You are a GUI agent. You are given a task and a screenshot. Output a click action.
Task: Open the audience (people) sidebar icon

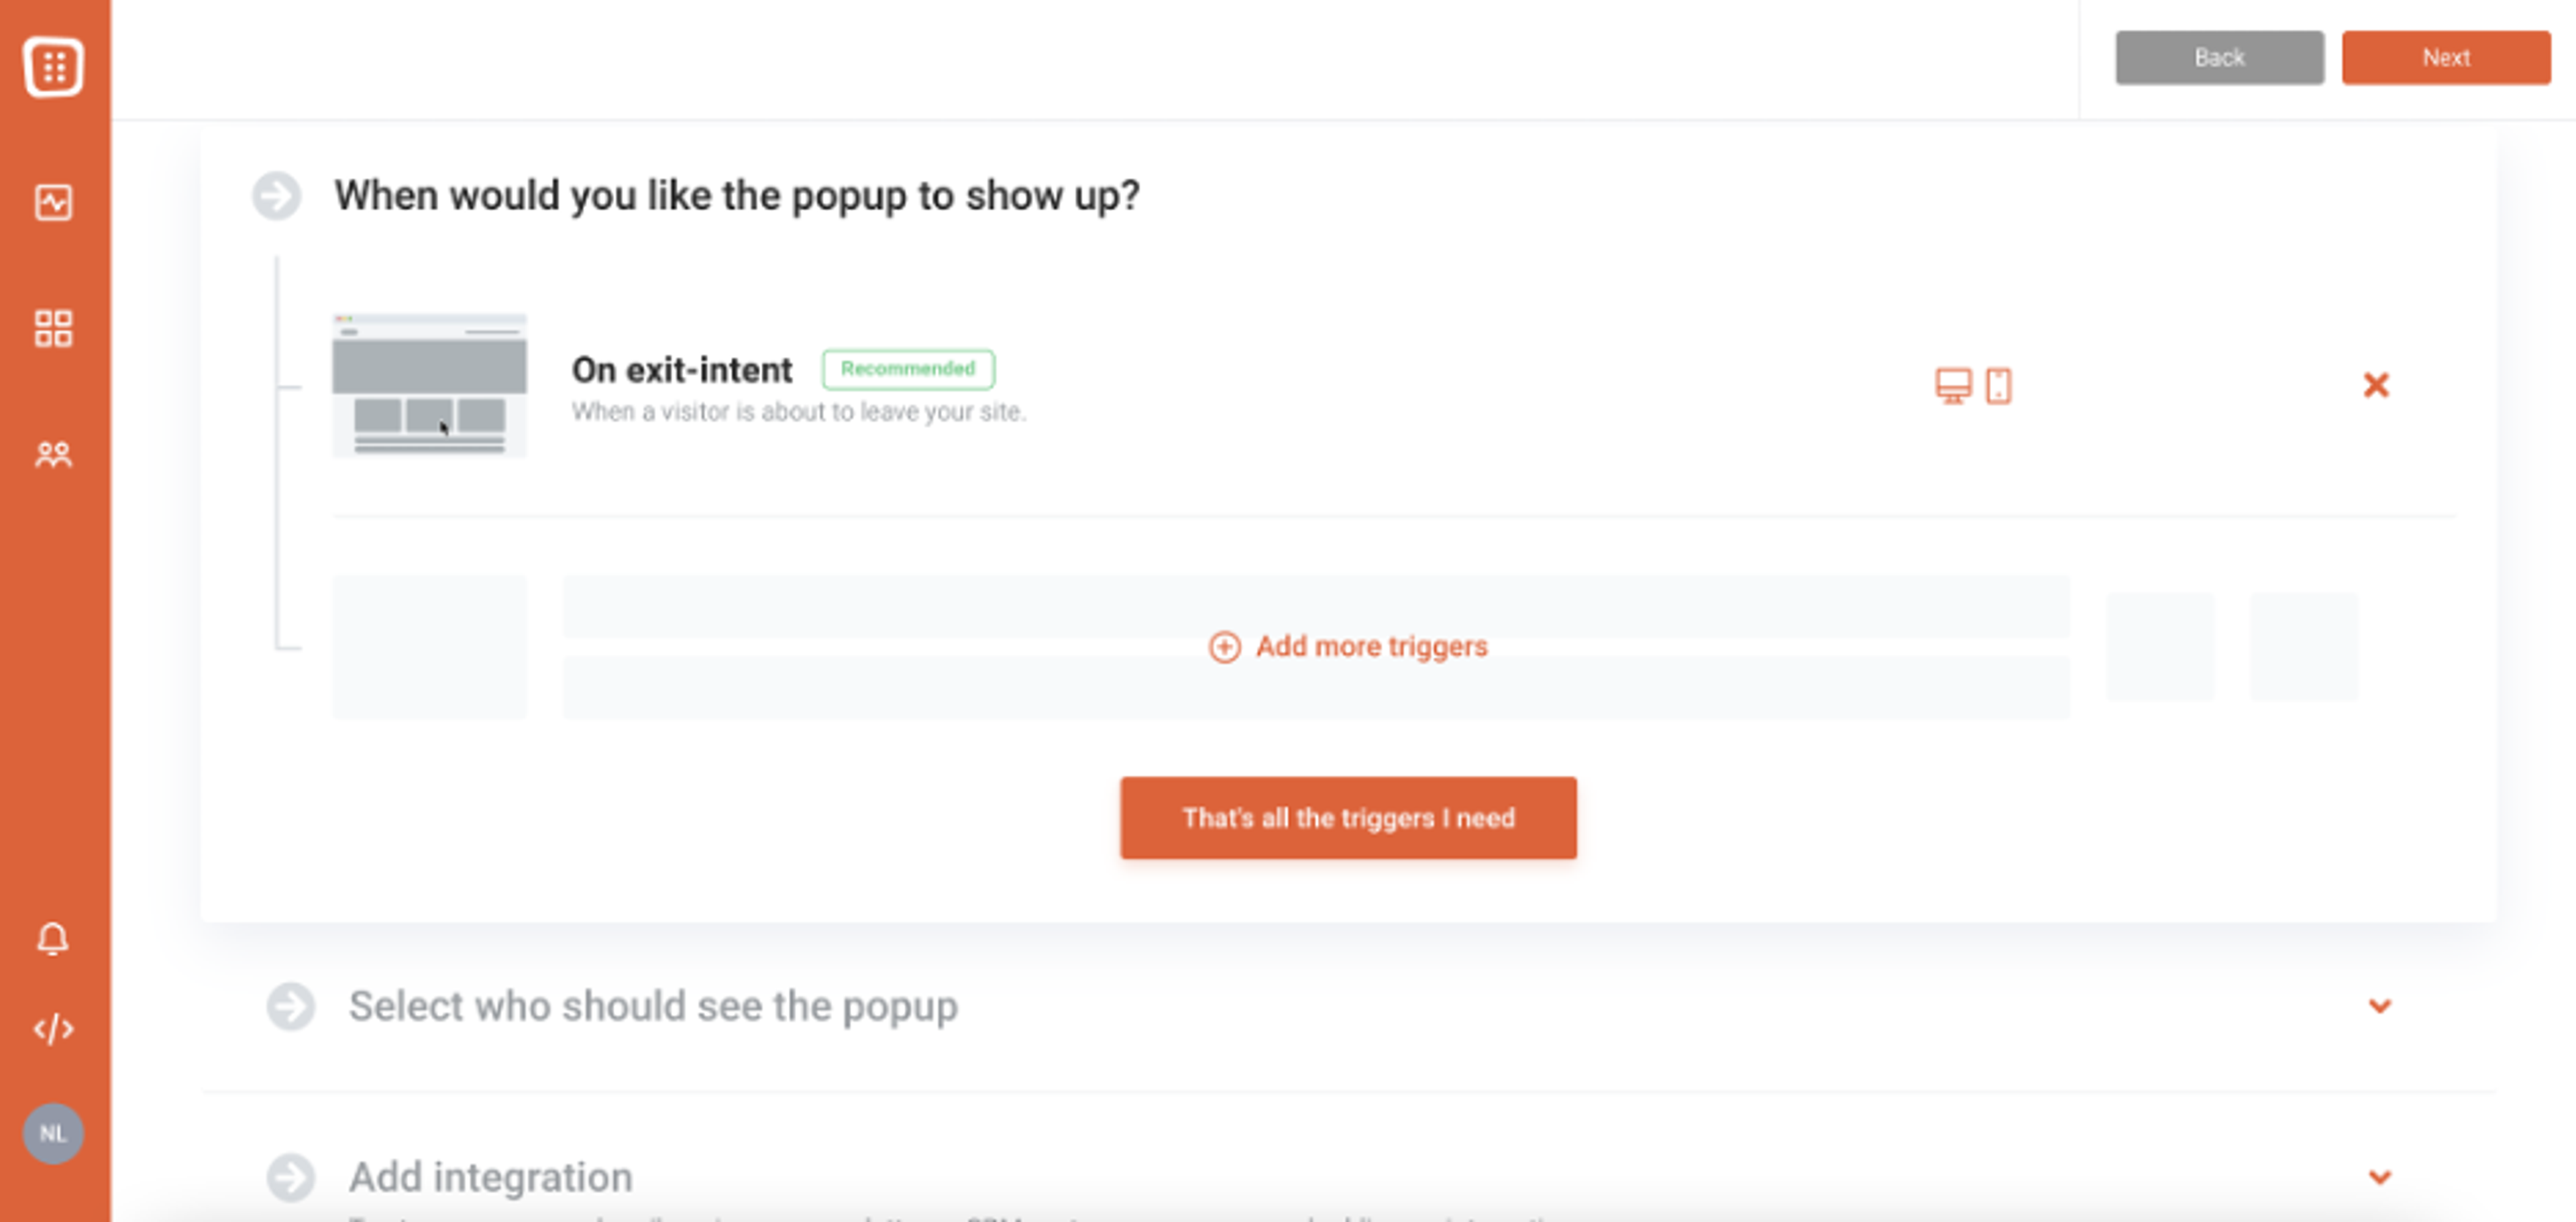point(54,457)
